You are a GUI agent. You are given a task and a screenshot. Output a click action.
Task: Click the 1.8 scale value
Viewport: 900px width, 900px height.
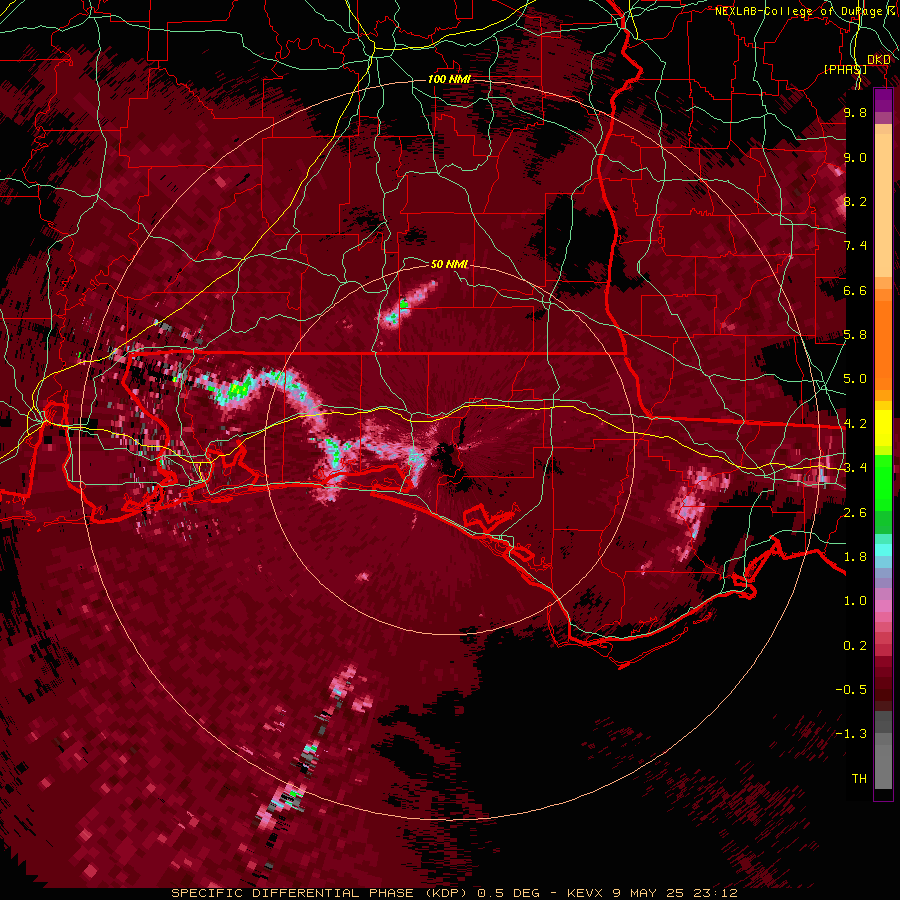tap(855, 557)
